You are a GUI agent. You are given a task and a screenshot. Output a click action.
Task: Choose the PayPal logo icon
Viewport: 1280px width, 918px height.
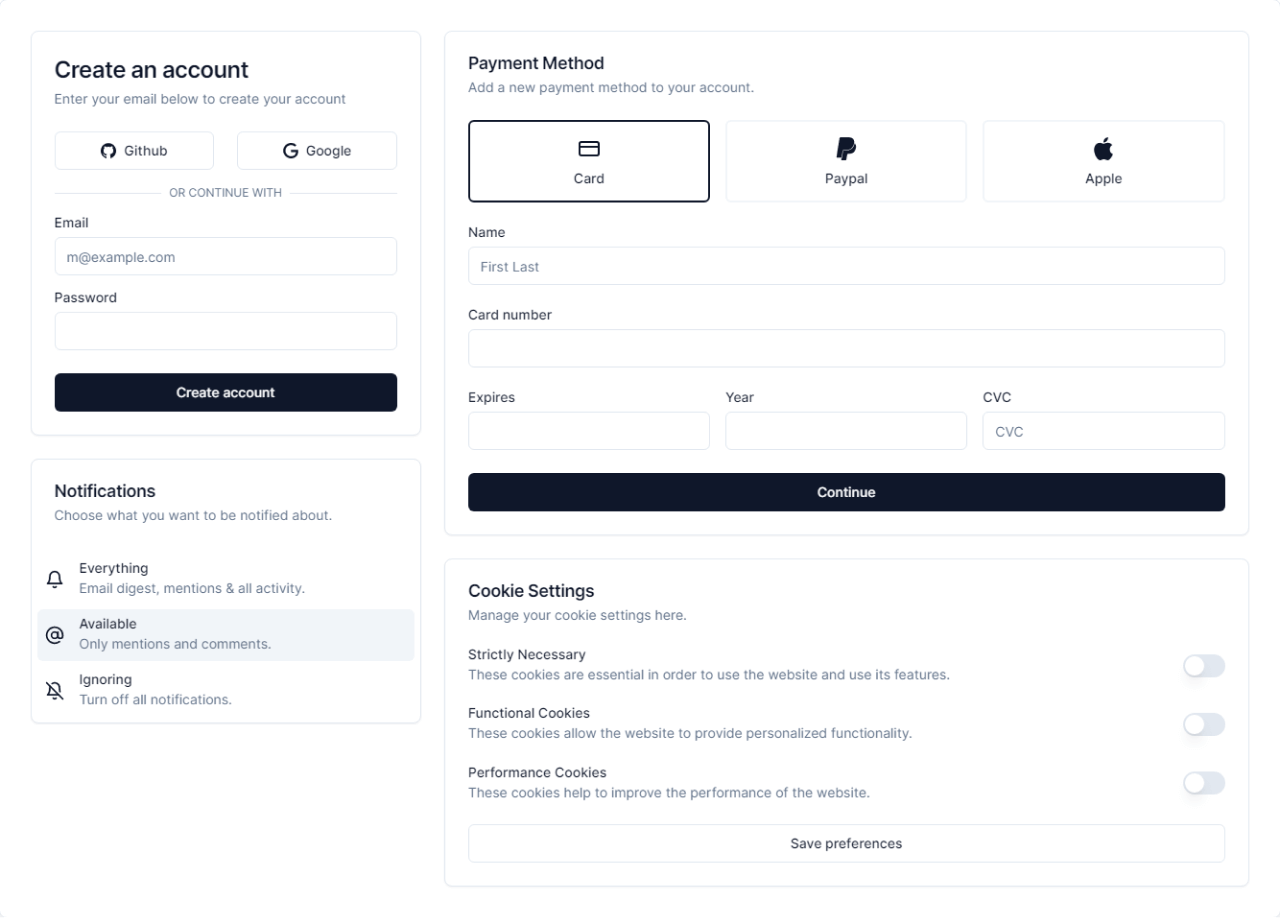click(846, 149)
